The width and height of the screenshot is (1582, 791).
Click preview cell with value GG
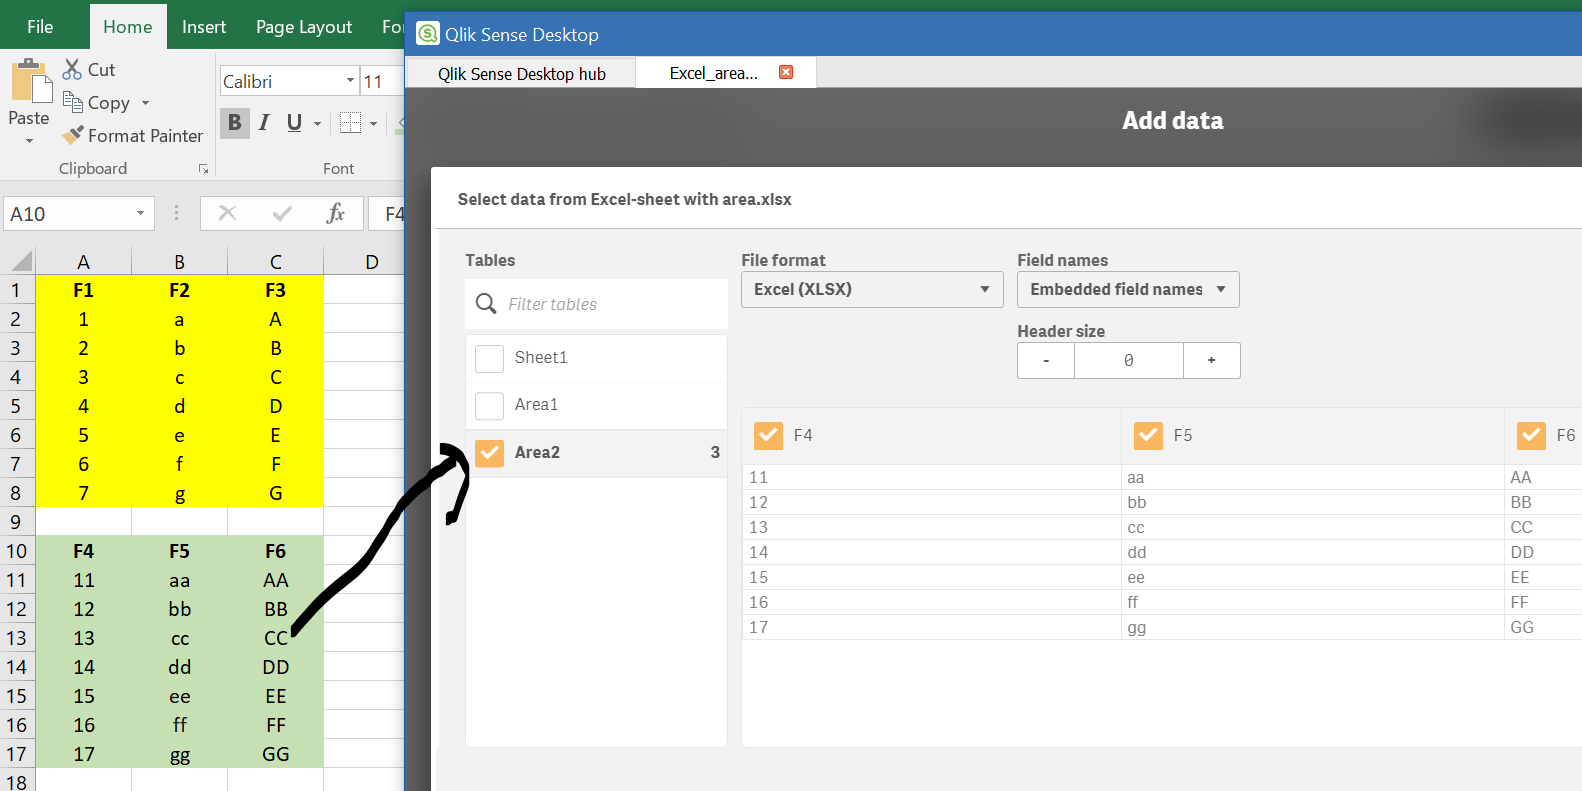click(x=1544, y=627)
